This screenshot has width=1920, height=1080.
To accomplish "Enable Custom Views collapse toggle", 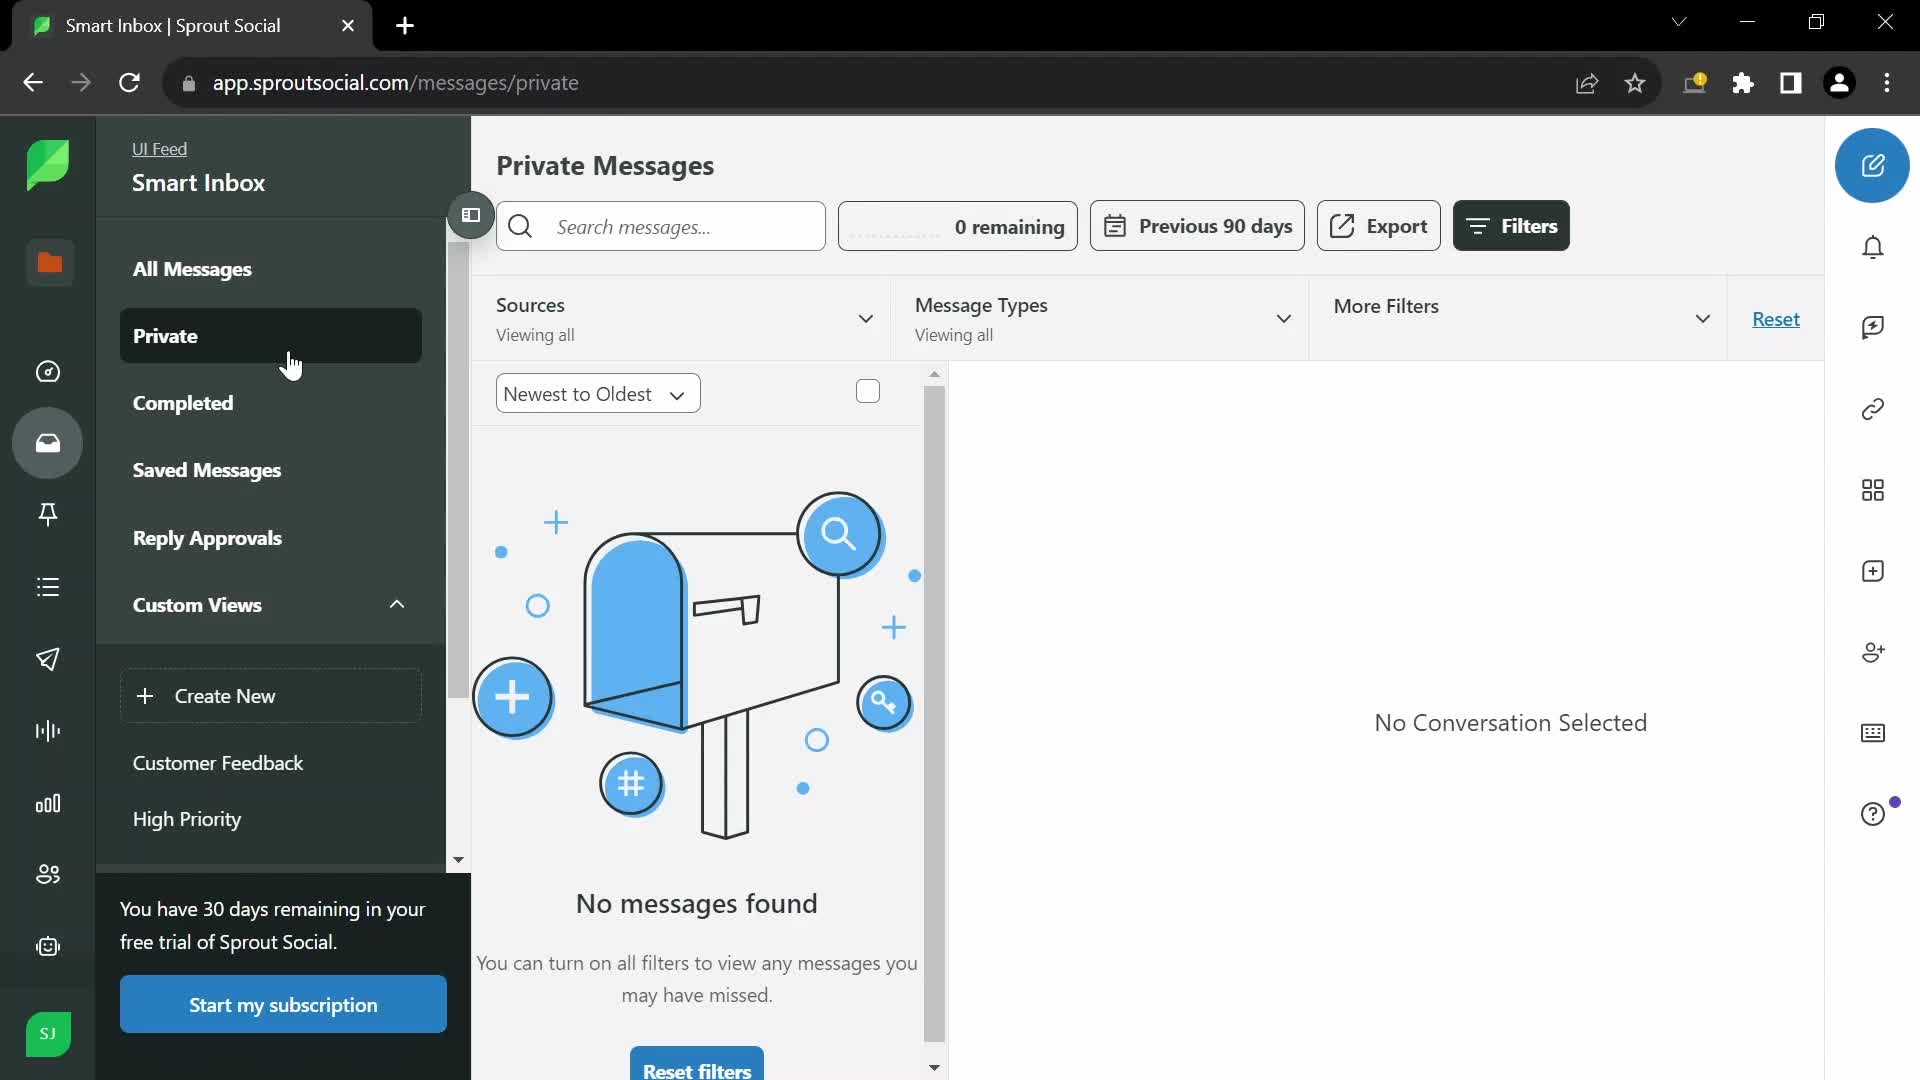I will click(x=397, y=605).
